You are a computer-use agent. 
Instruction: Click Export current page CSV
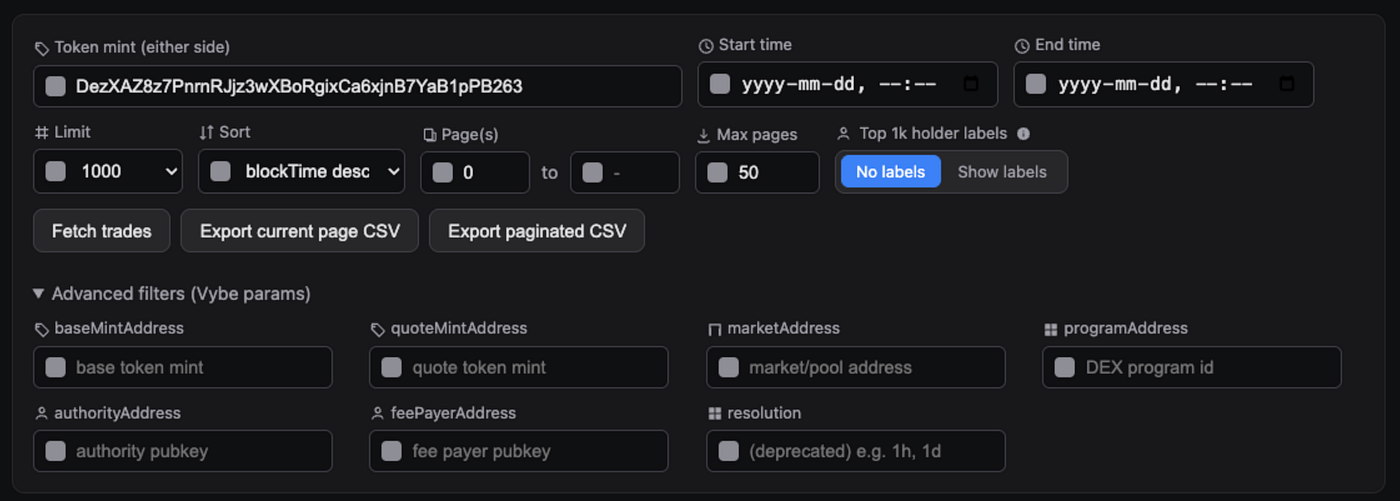(300, 231)
